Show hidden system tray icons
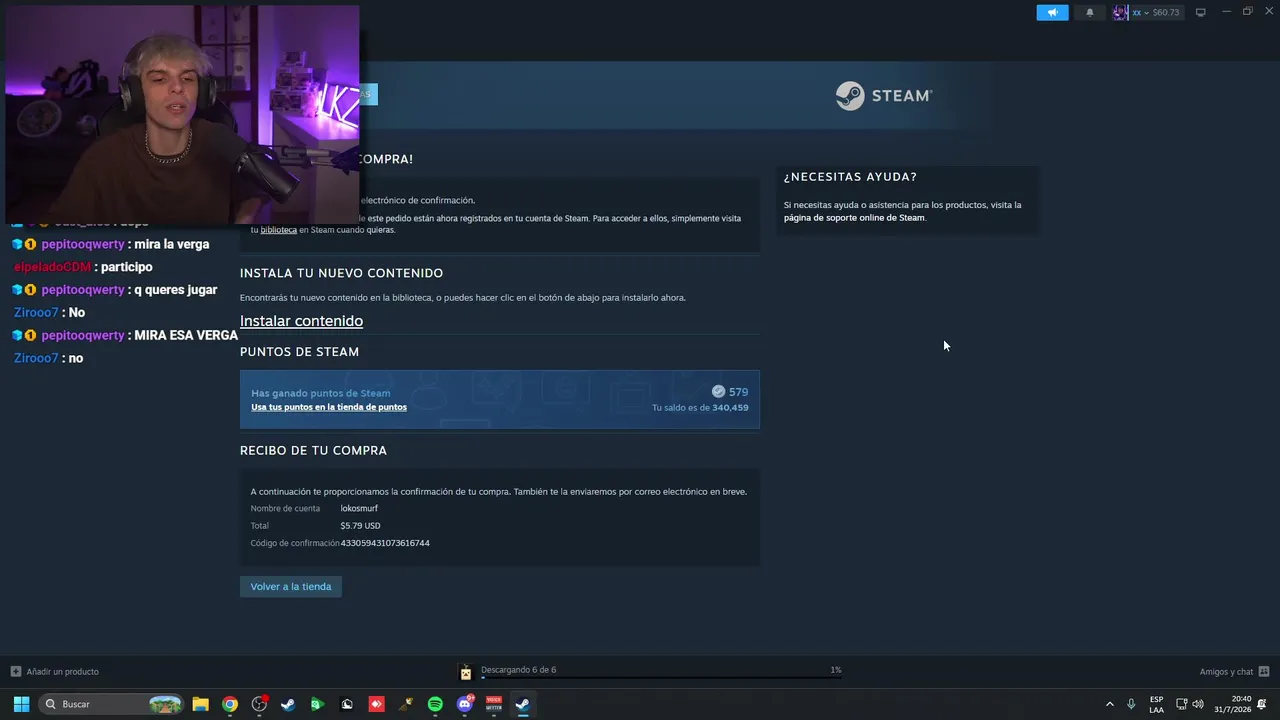The image size is (1280, 720). (1109, 704)
